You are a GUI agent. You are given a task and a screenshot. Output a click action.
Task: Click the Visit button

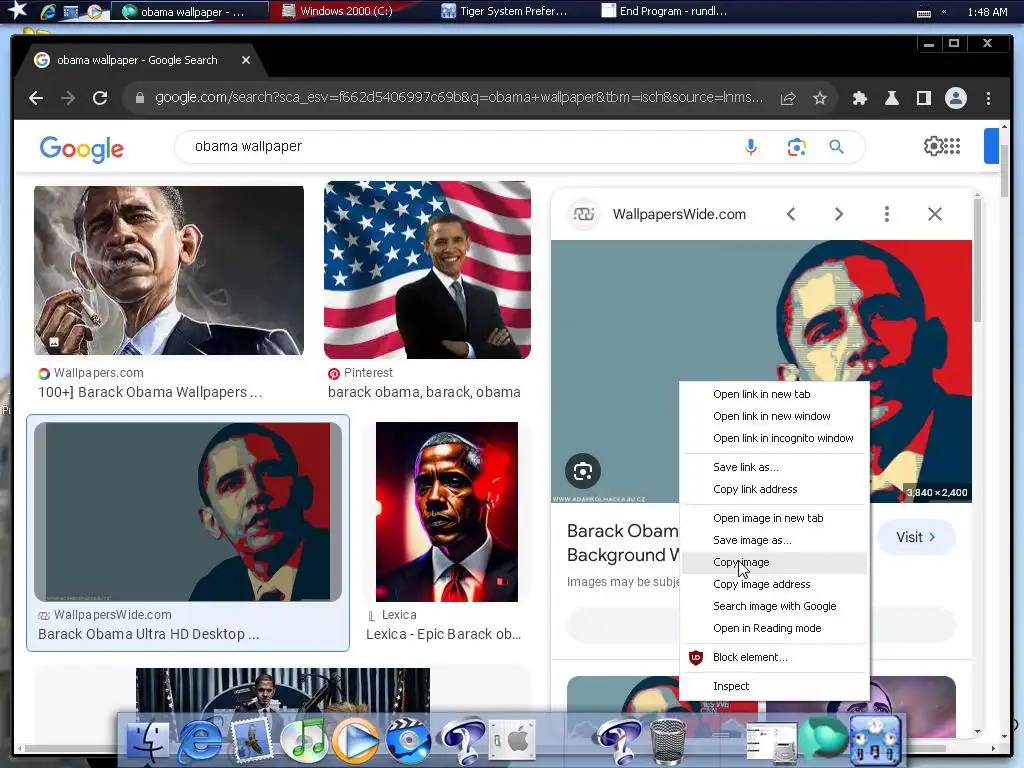pos(916,537)
